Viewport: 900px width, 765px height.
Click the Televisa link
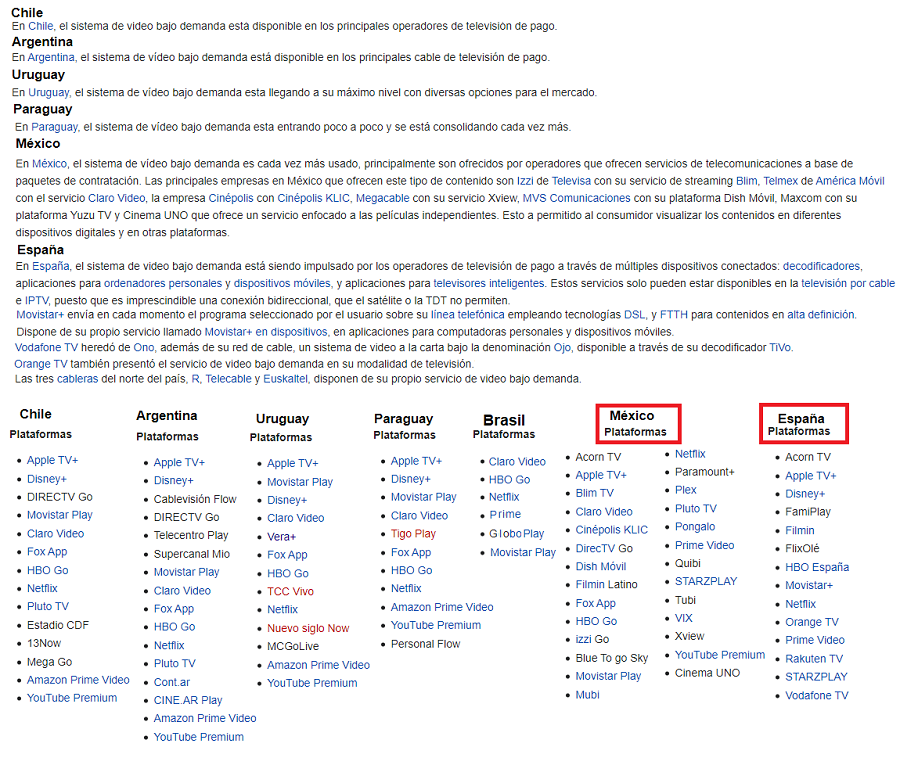[x=571, y=181]
